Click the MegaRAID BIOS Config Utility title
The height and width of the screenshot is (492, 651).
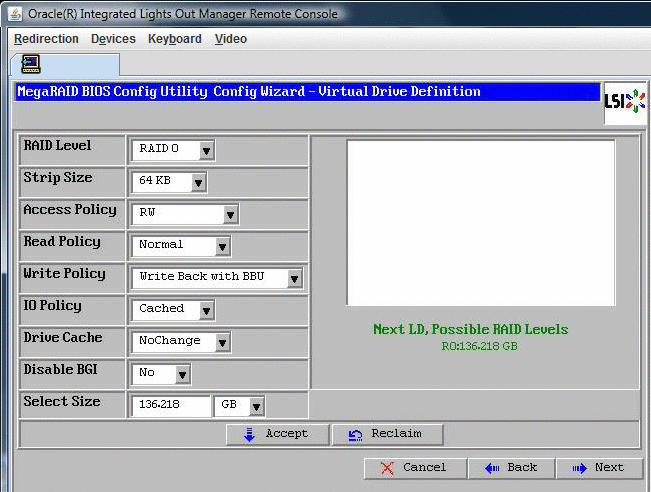point(249,91)
